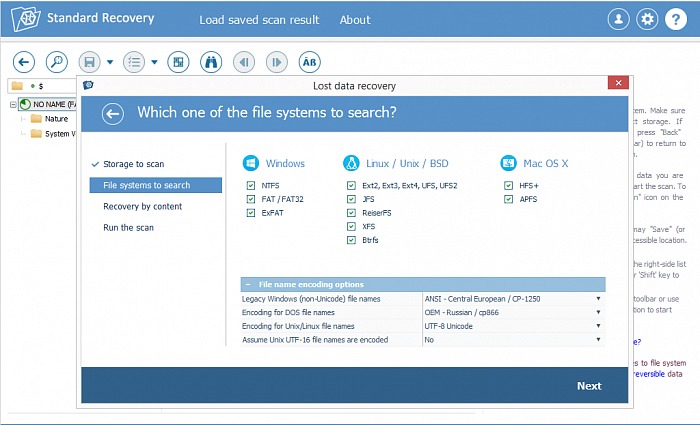Click the path field showing $
700x425 pixels.
tap(43, 86)
